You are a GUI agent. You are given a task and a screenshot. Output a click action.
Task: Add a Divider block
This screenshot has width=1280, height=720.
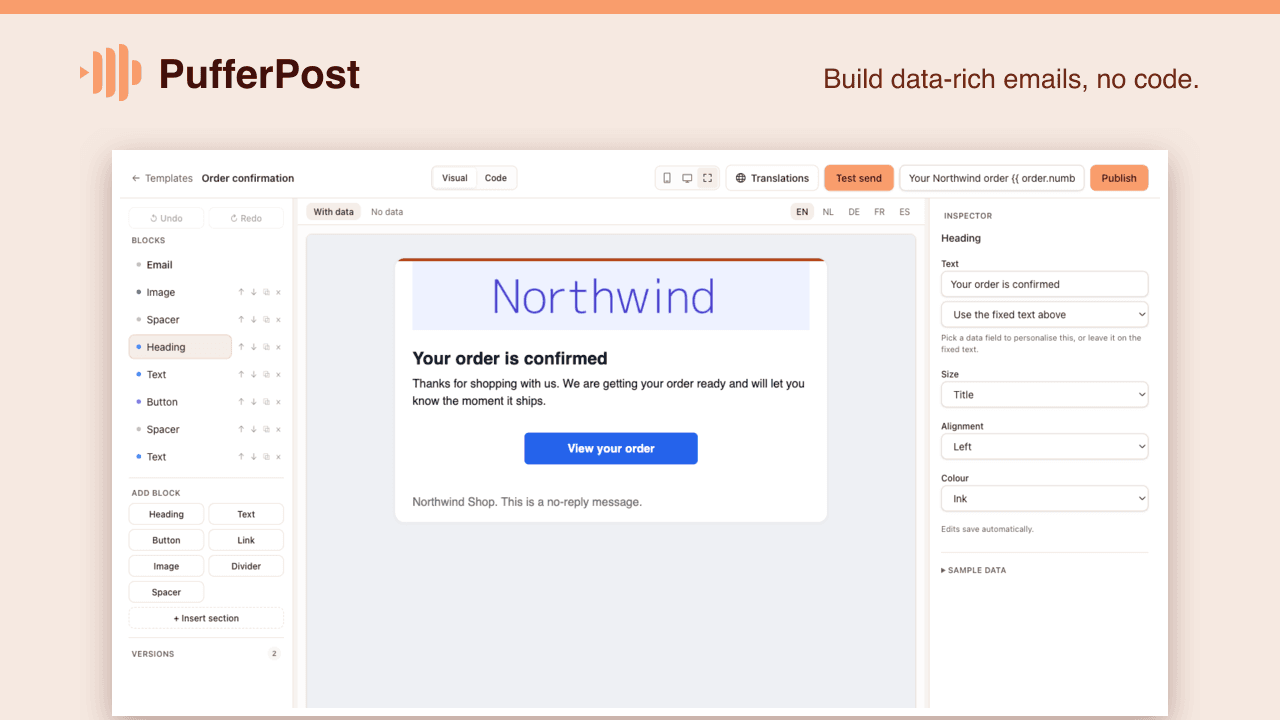click(246, 566)
